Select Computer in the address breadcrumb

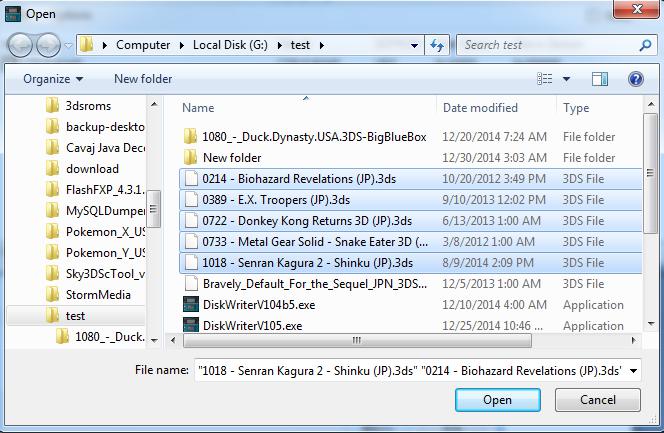(x=143, y=45)
